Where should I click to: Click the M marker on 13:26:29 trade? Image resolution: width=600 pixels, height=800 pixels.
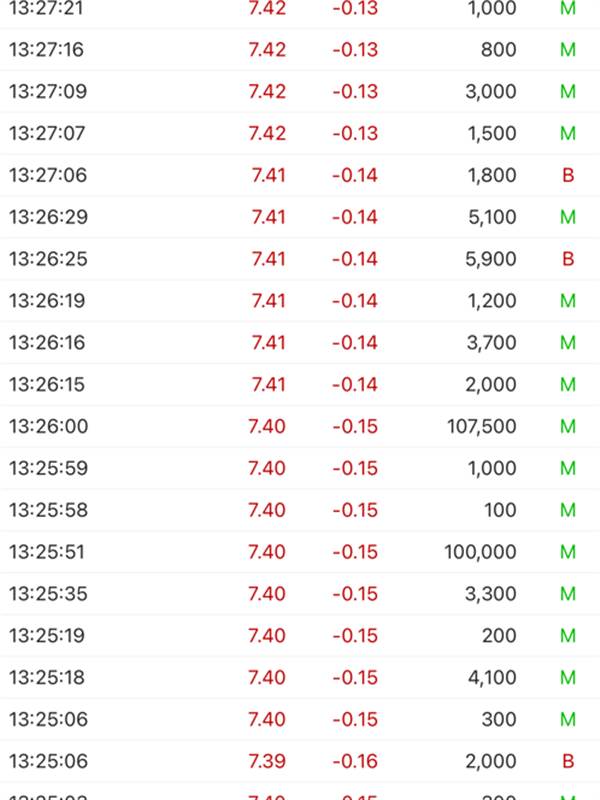[568, 217]
